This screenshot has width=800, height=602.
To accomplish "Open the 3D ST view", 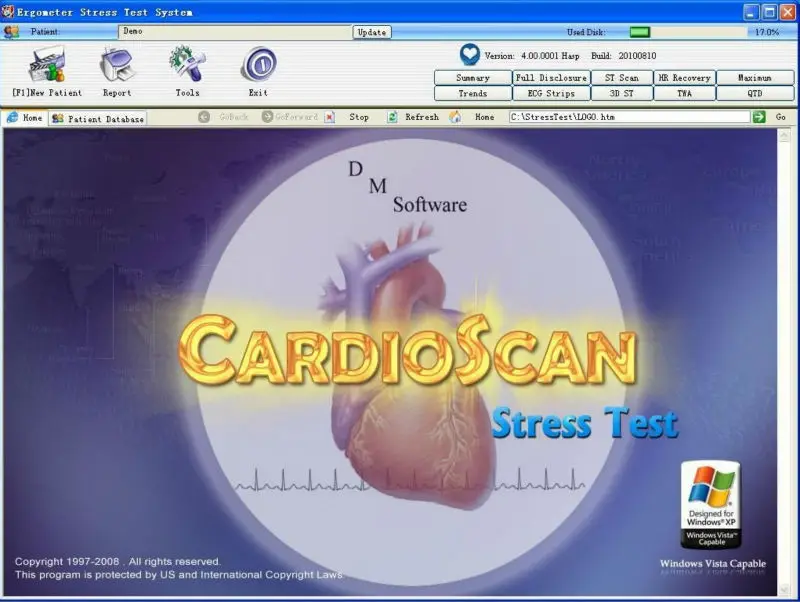I will (x=621, y=92).
